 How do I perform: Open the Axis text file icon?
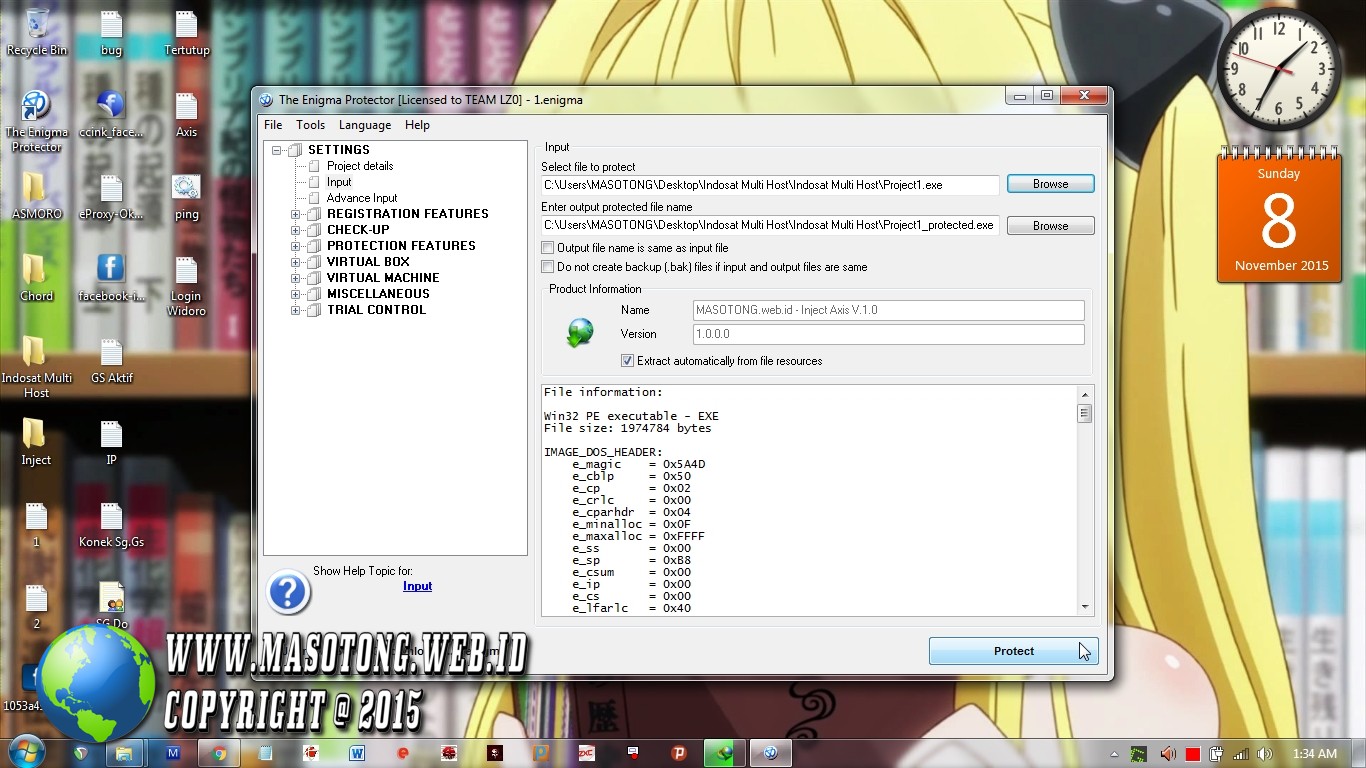pyautogui.click(x=186, y=113)
